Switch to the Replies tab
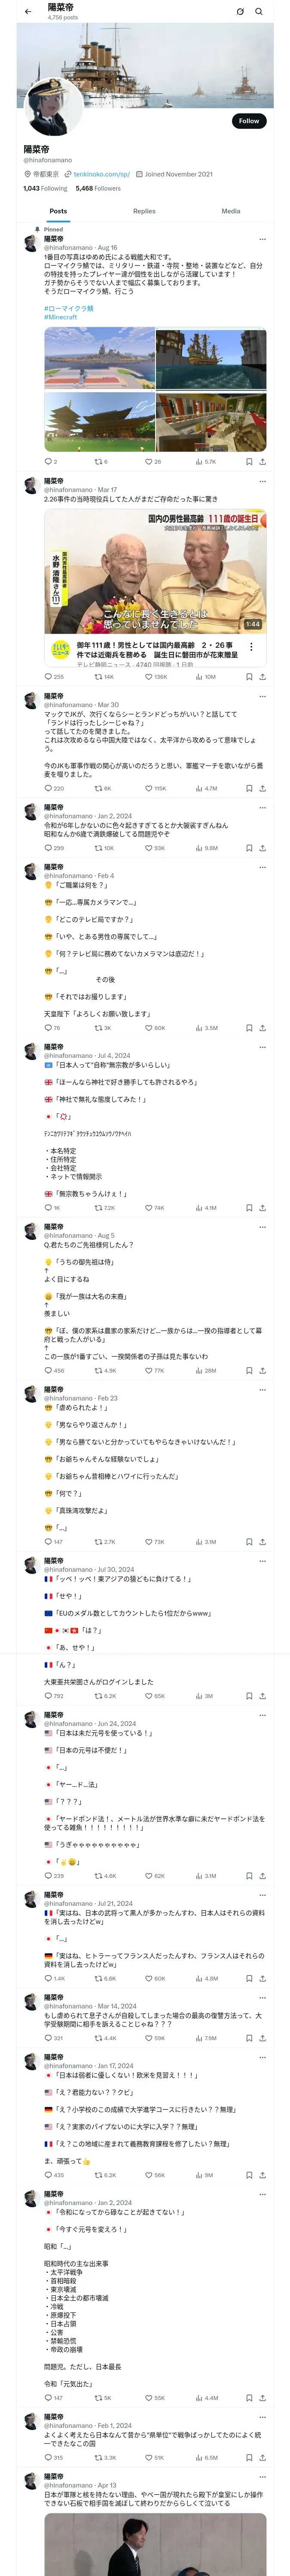 click(144, 211)
